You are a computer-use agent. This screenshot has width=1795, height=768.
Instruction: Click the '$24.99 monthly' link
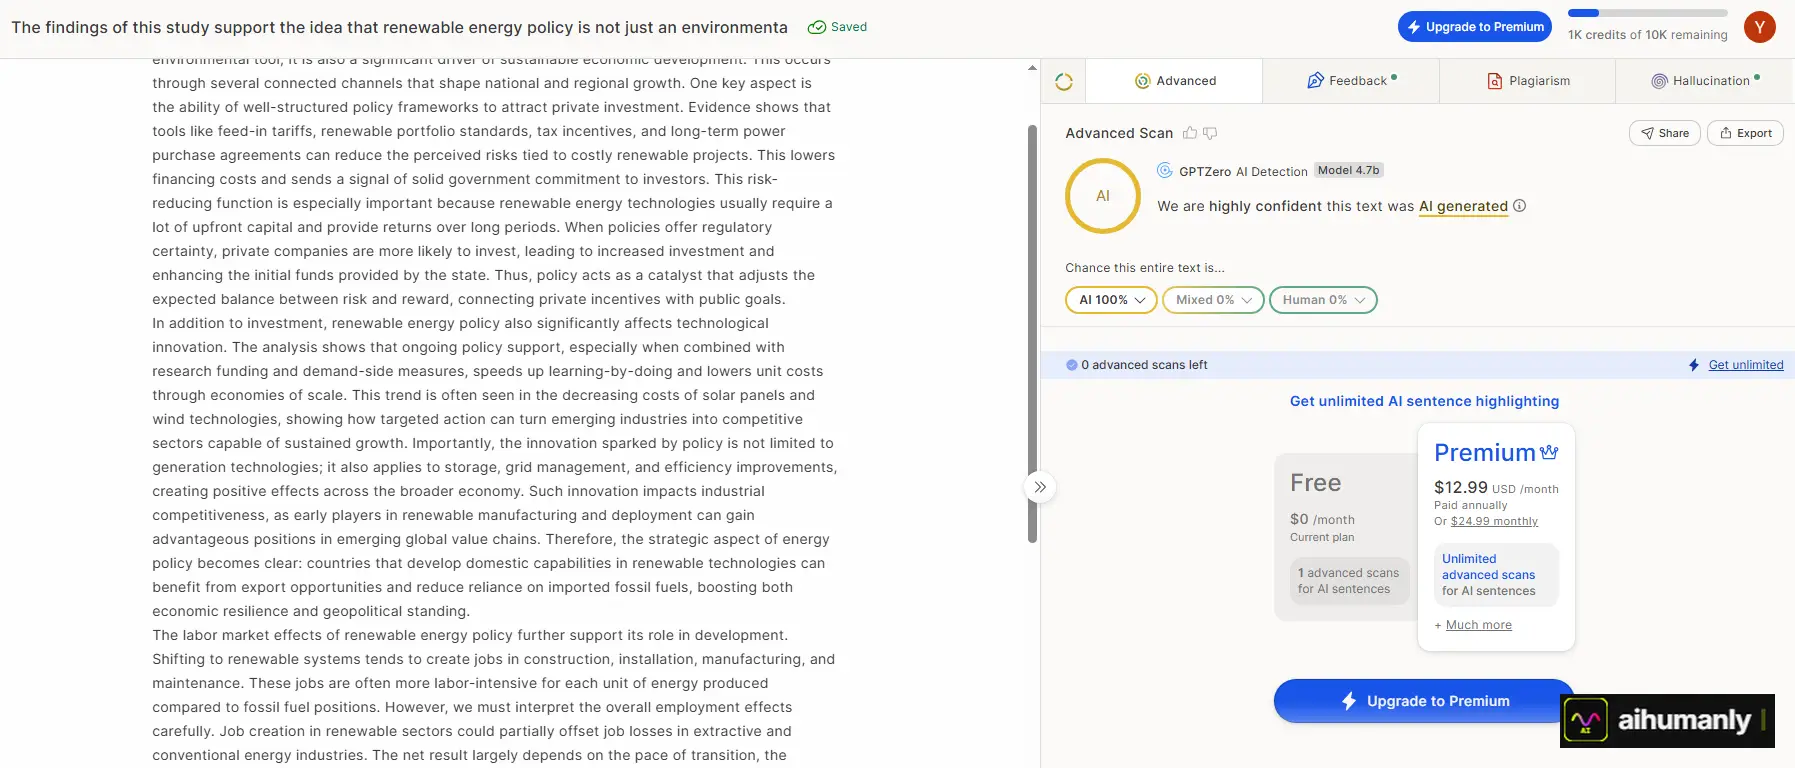click(1494, 521)
